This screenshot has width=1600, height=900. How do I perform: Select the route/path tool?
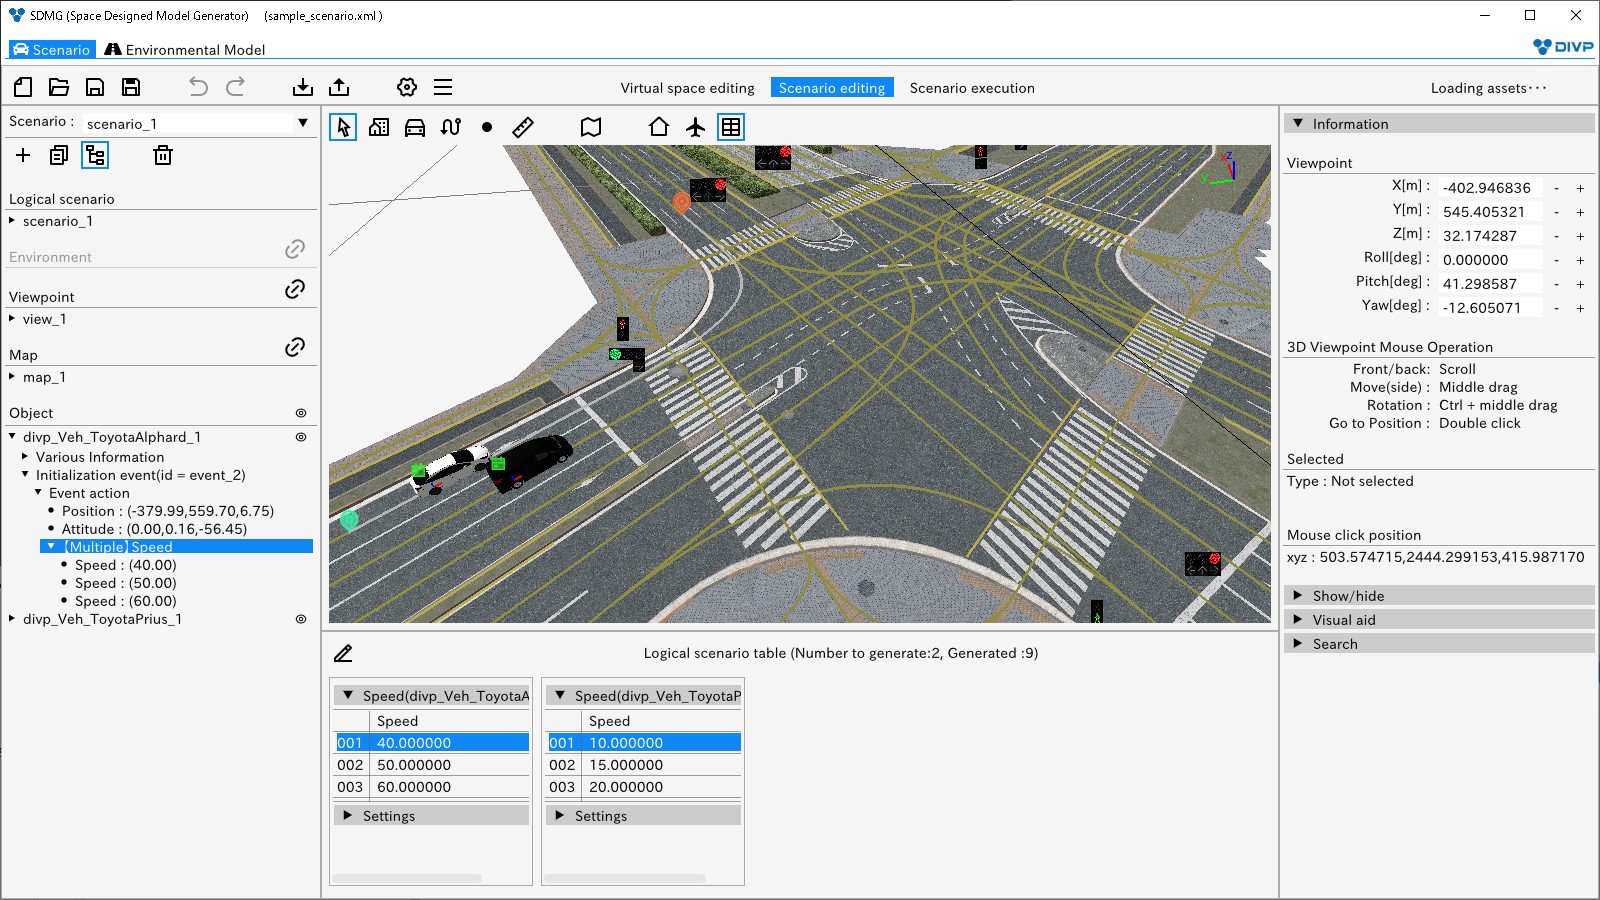[x=451, y=127]
